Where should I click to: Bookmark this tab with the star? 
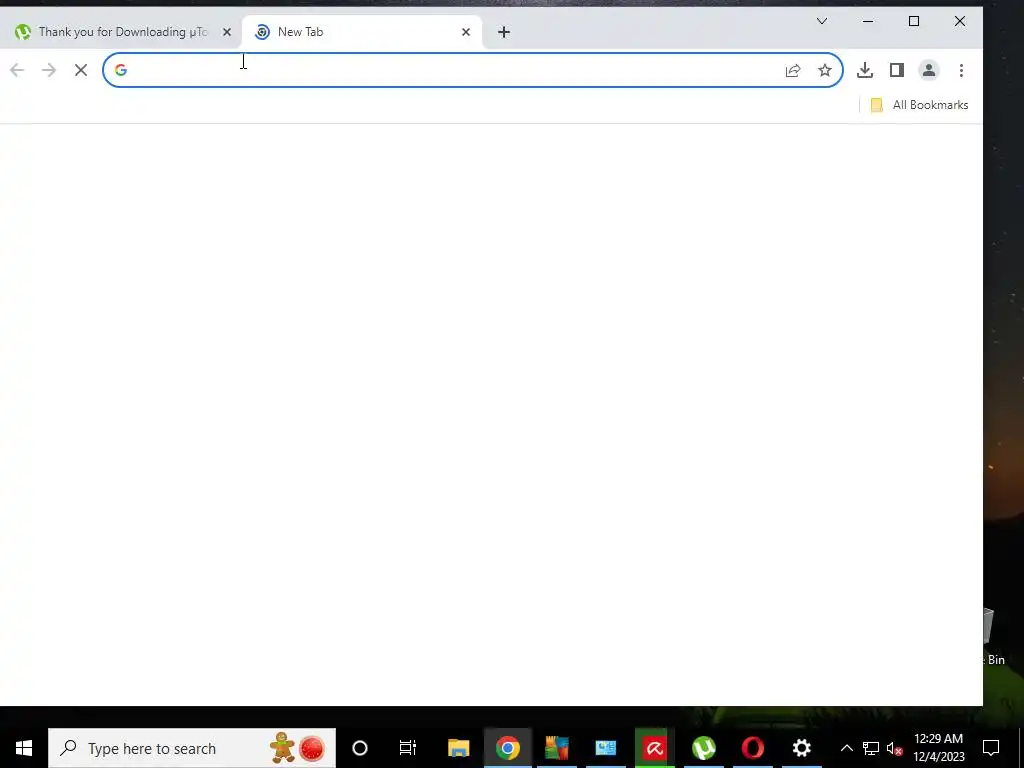[825, 70]
